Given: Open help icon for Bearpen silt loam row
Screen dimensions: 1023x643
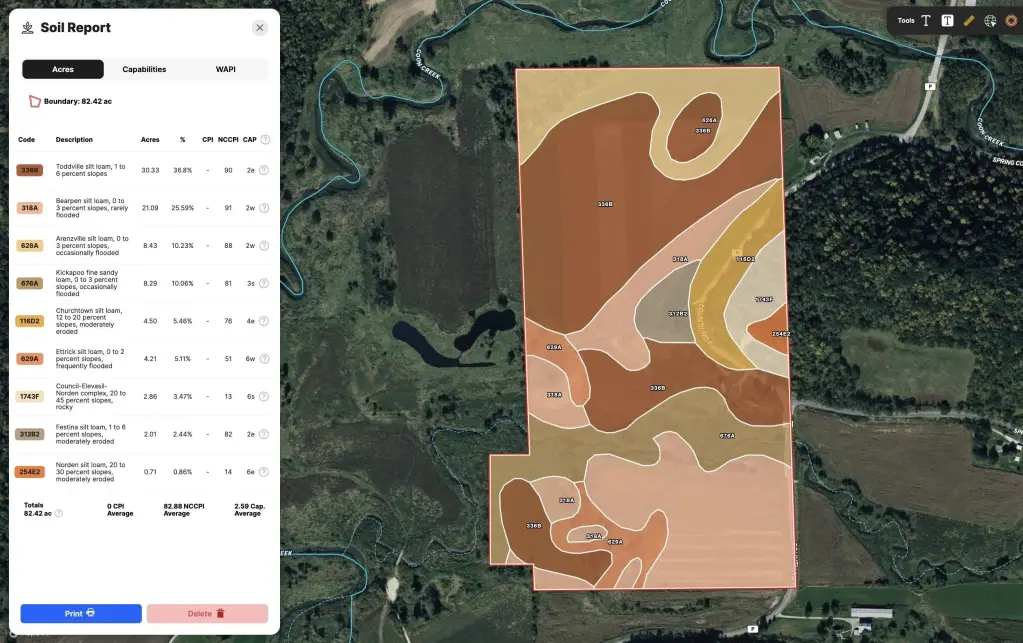Looking at the screenshot, I should (x=264, y=208).
